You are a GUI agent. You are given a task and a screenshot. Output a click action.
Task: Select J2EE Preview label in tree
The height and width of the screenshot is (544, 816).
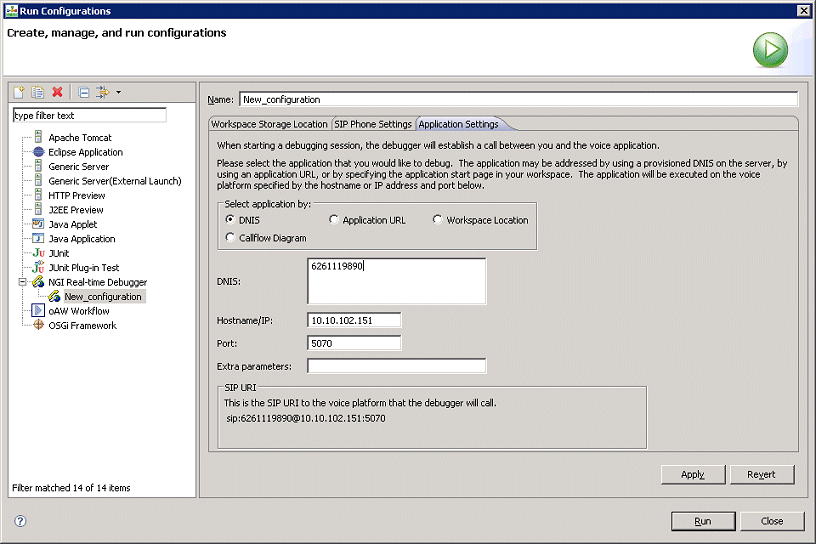click(x=75, y=210)
